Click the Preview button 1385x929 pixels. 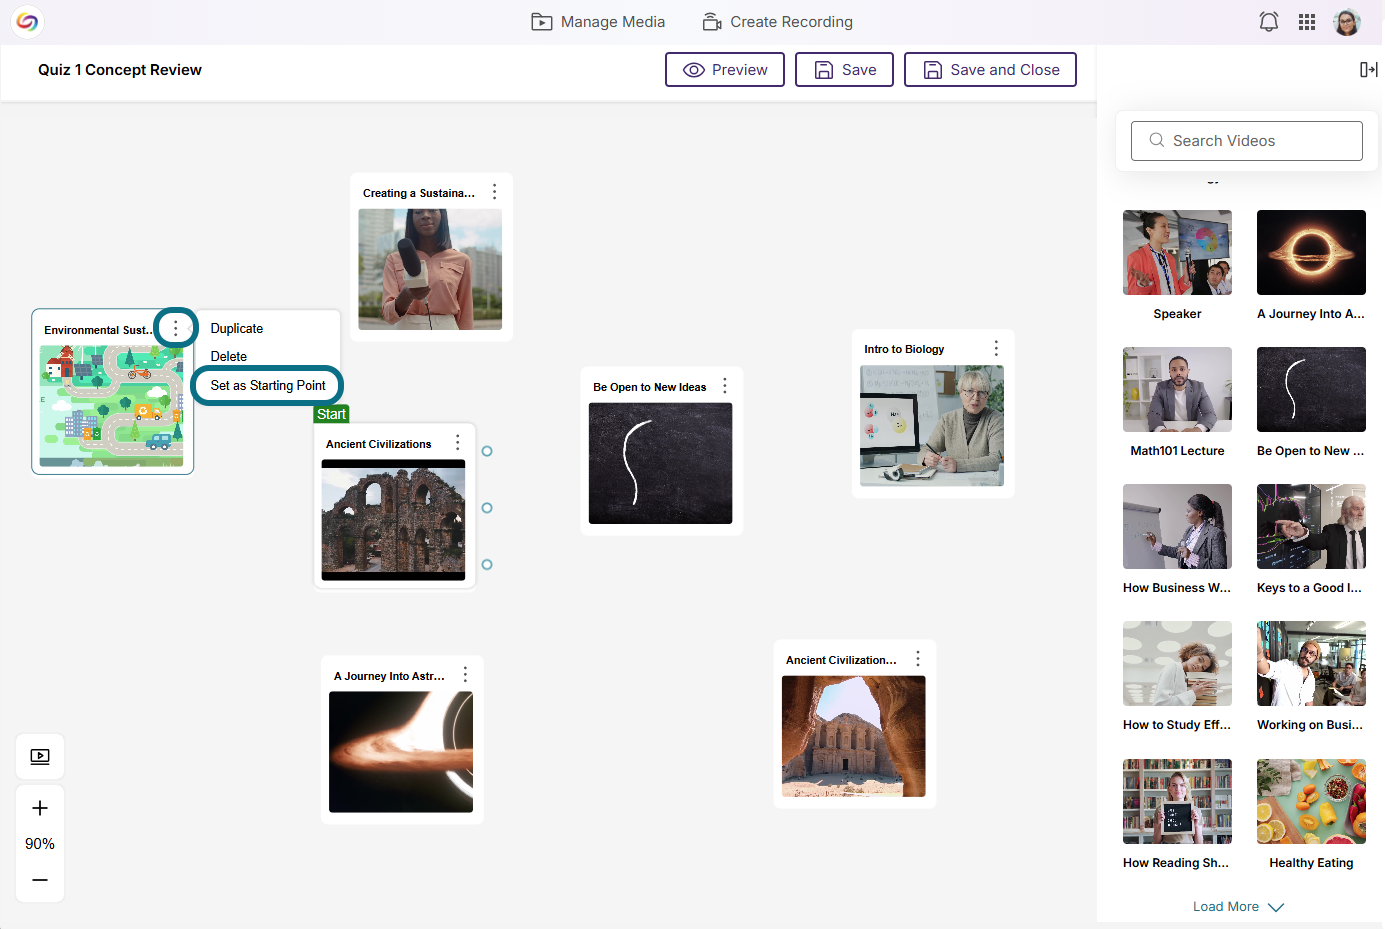click(x=725, y=70)
